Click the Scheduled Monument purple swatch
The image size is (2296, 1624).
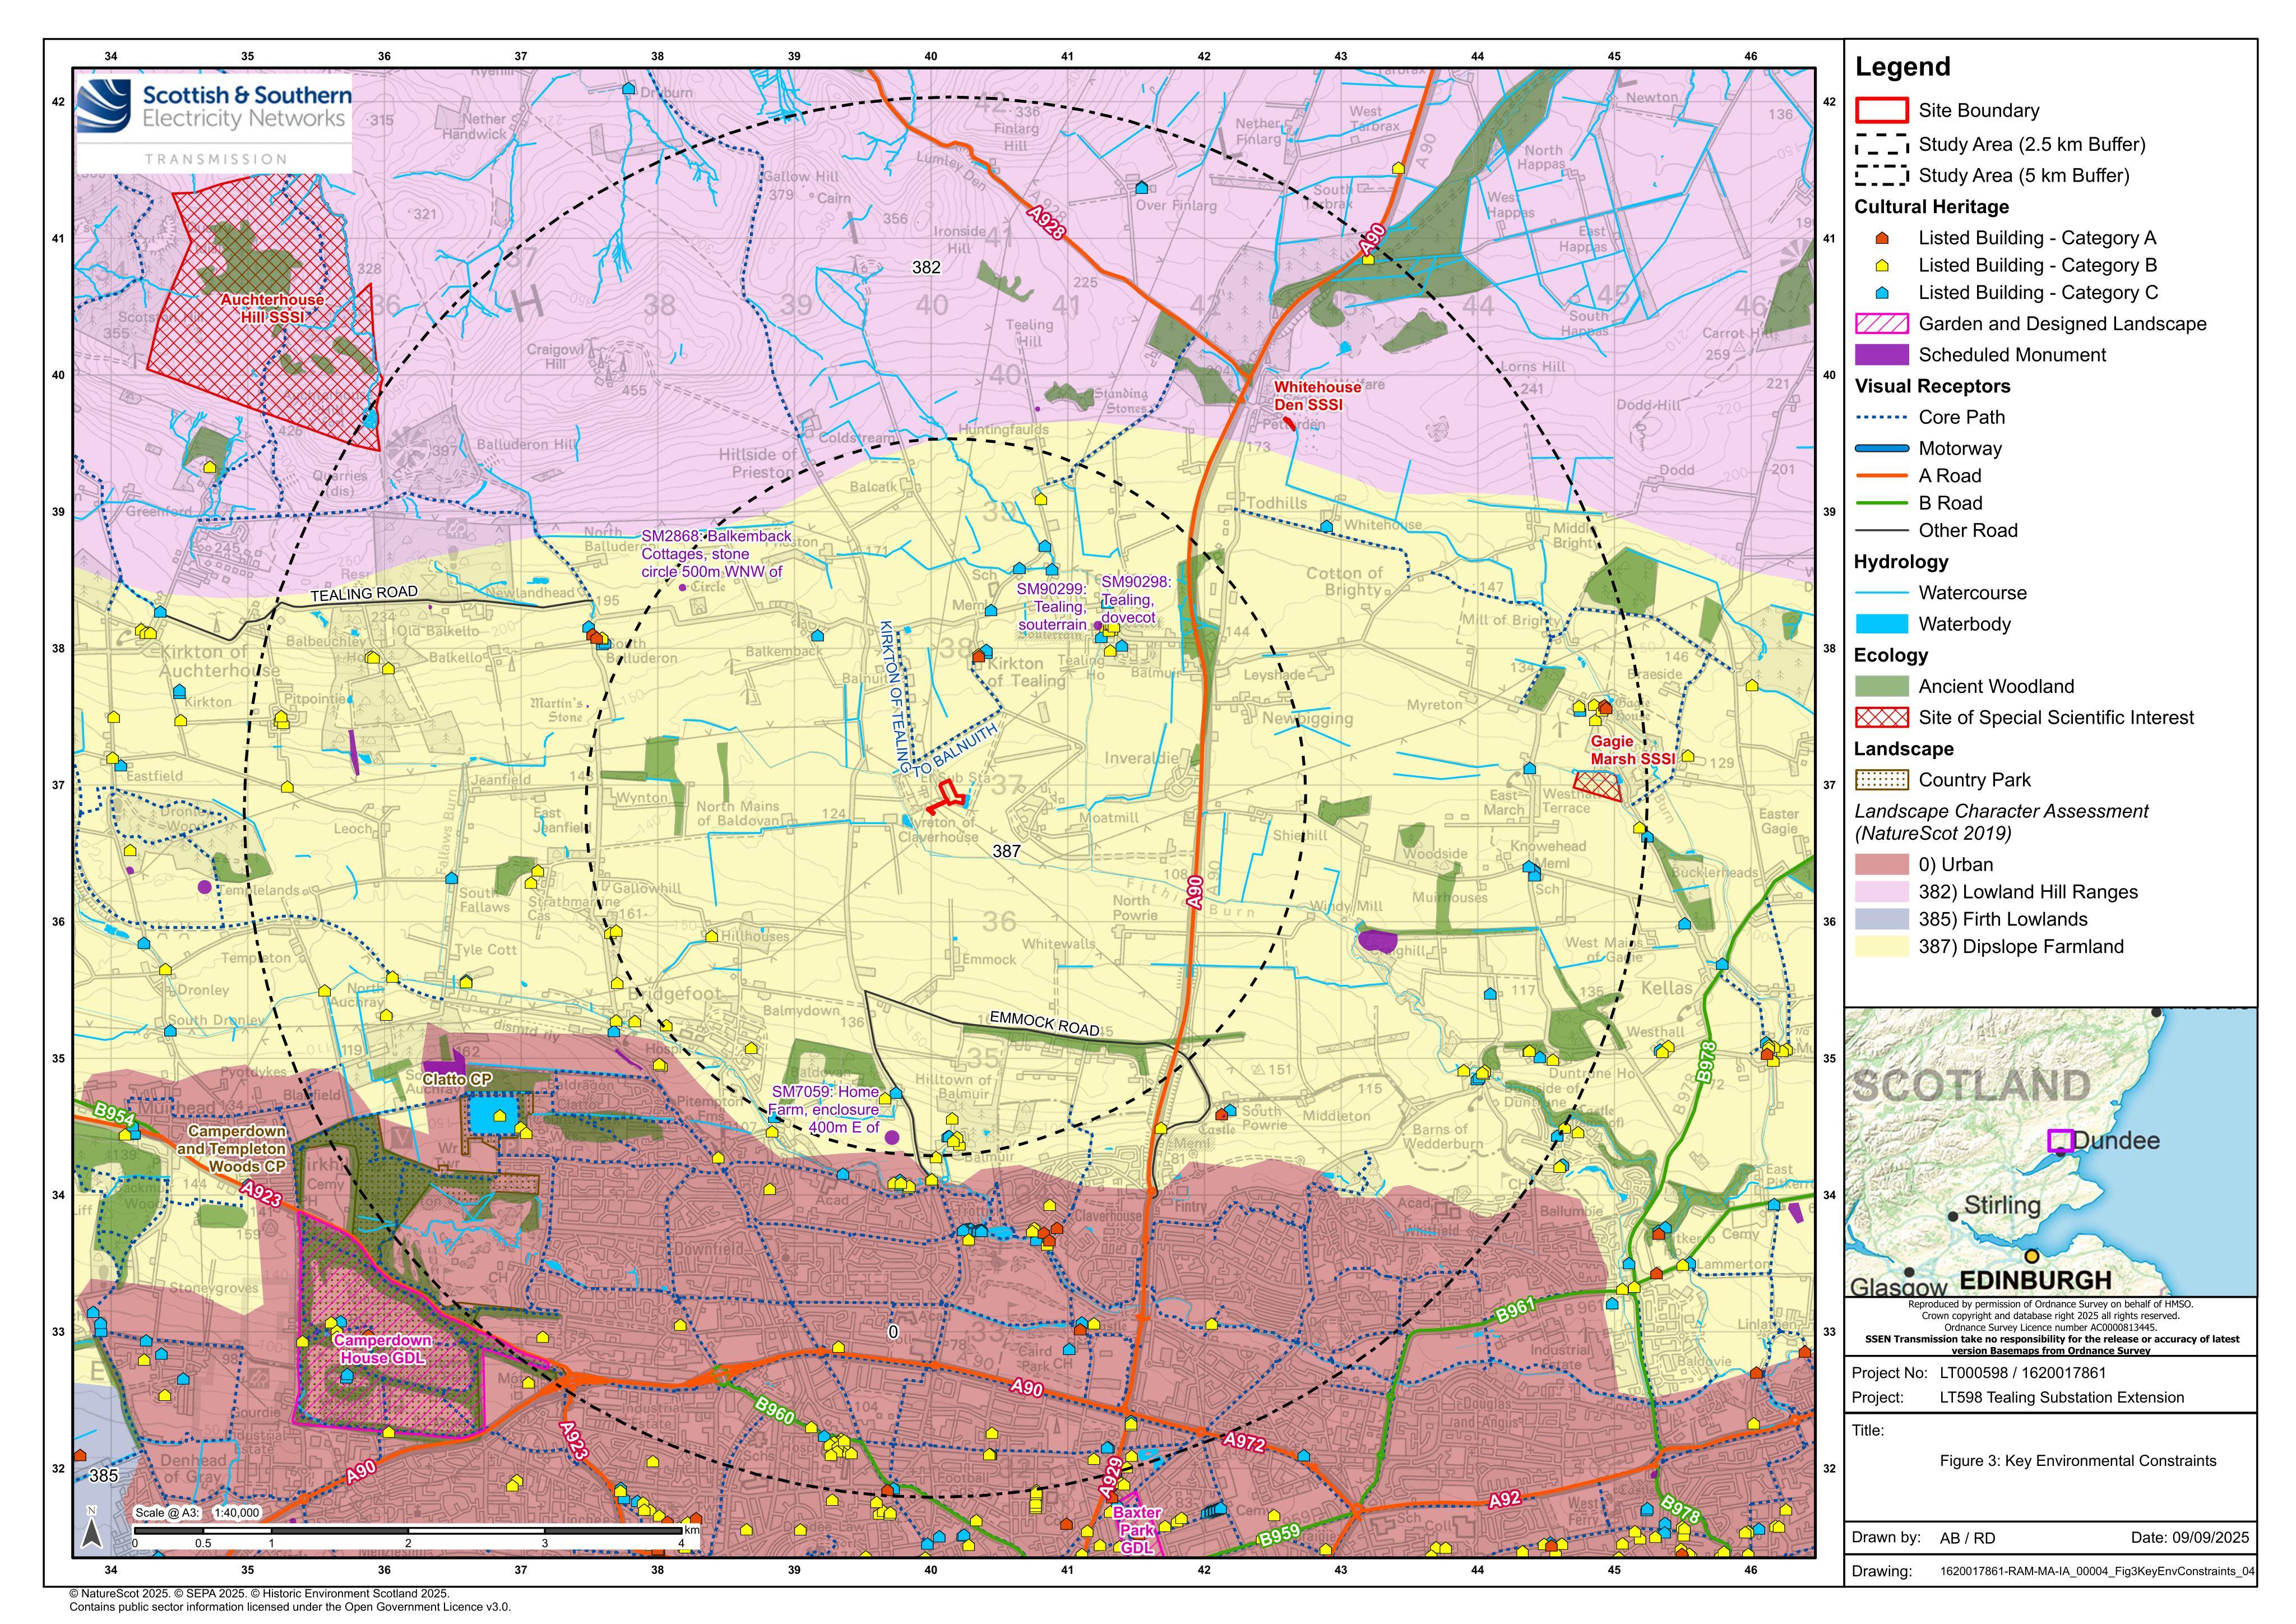(1881, 355)
